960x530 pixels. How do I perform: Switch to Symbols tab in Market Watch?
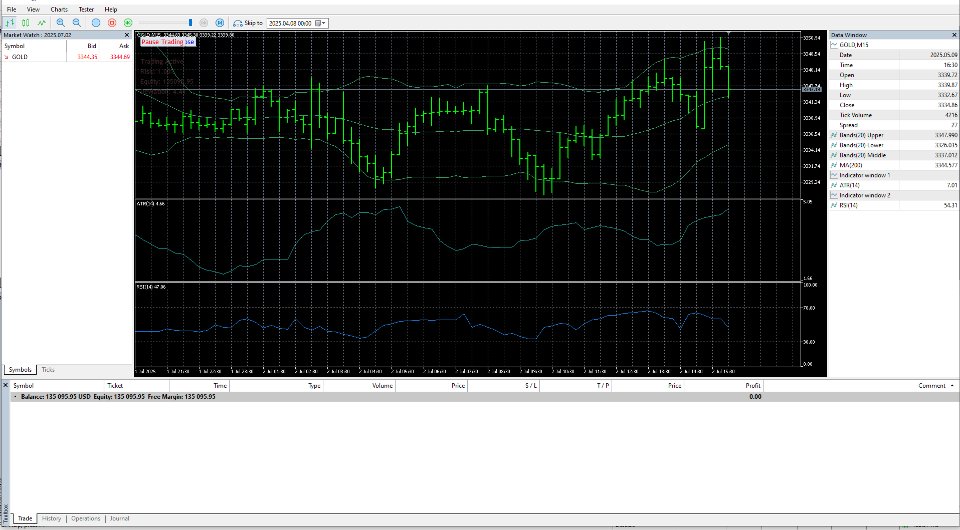tap(20, 370)
